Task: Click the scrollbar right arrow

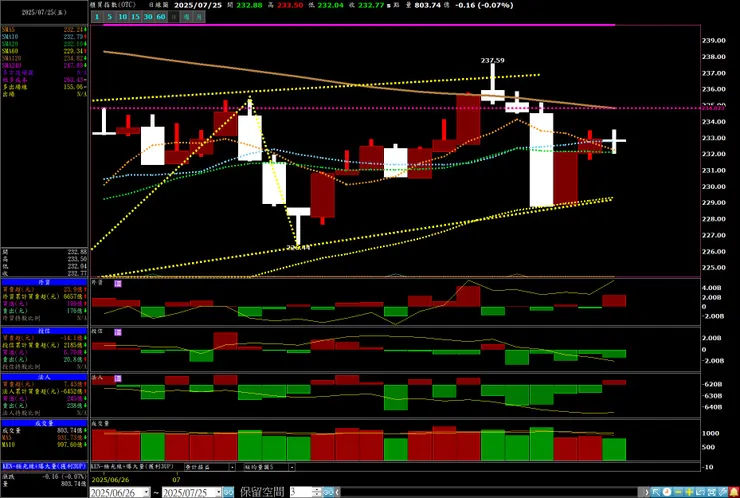Action: point(647,492)
